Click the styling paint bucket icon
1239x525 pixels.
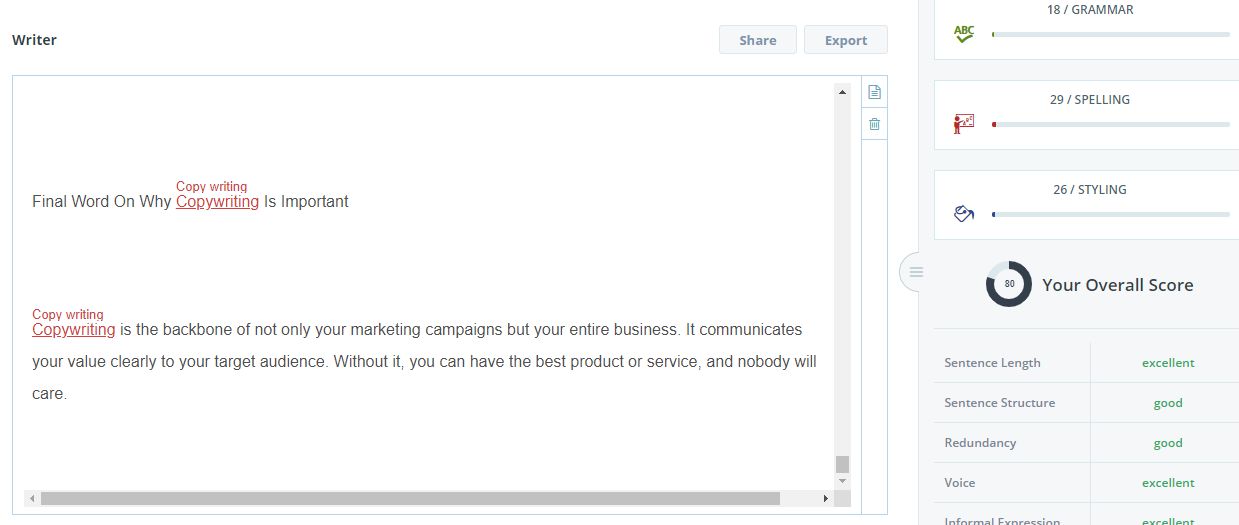(963, 214)
